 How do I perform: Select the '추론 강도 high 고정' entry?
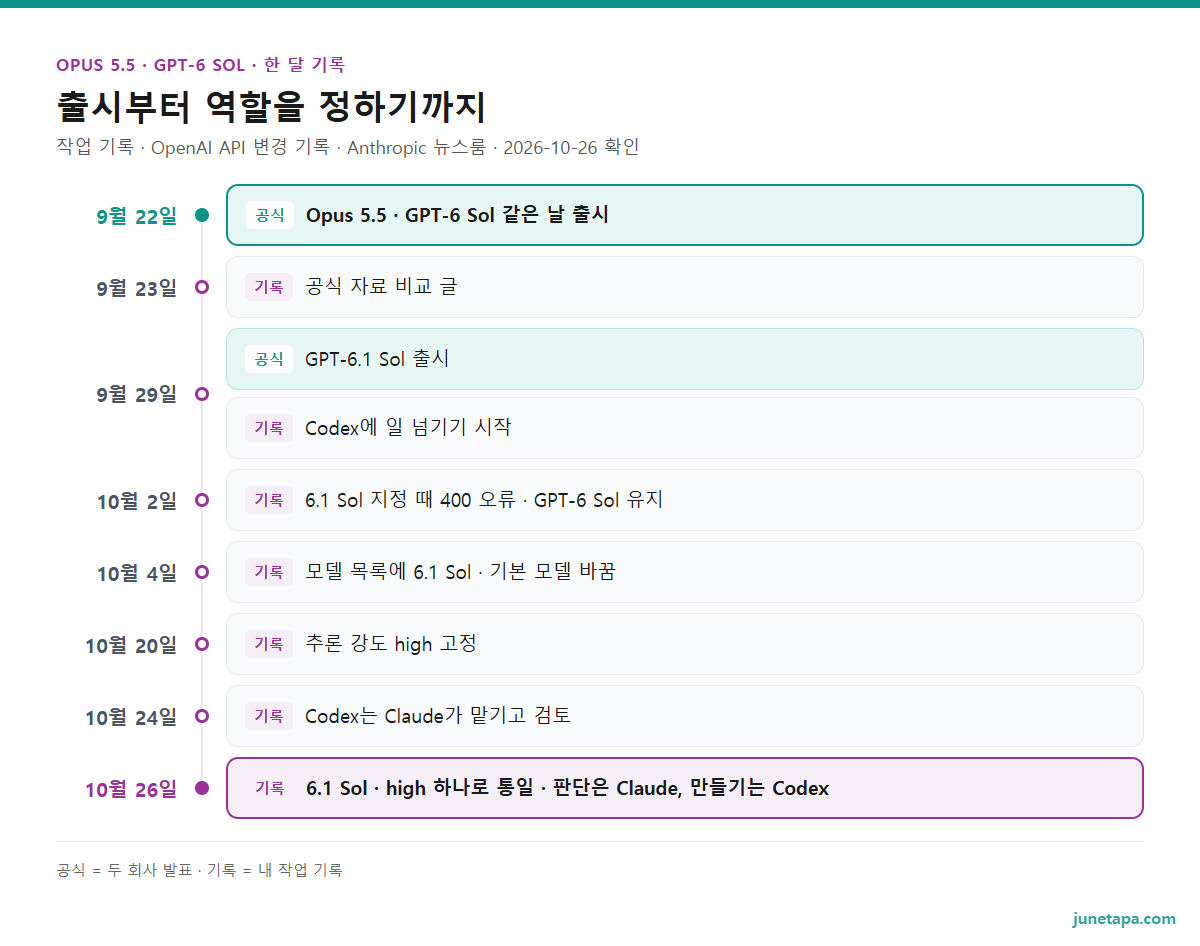tap(685, 644)
